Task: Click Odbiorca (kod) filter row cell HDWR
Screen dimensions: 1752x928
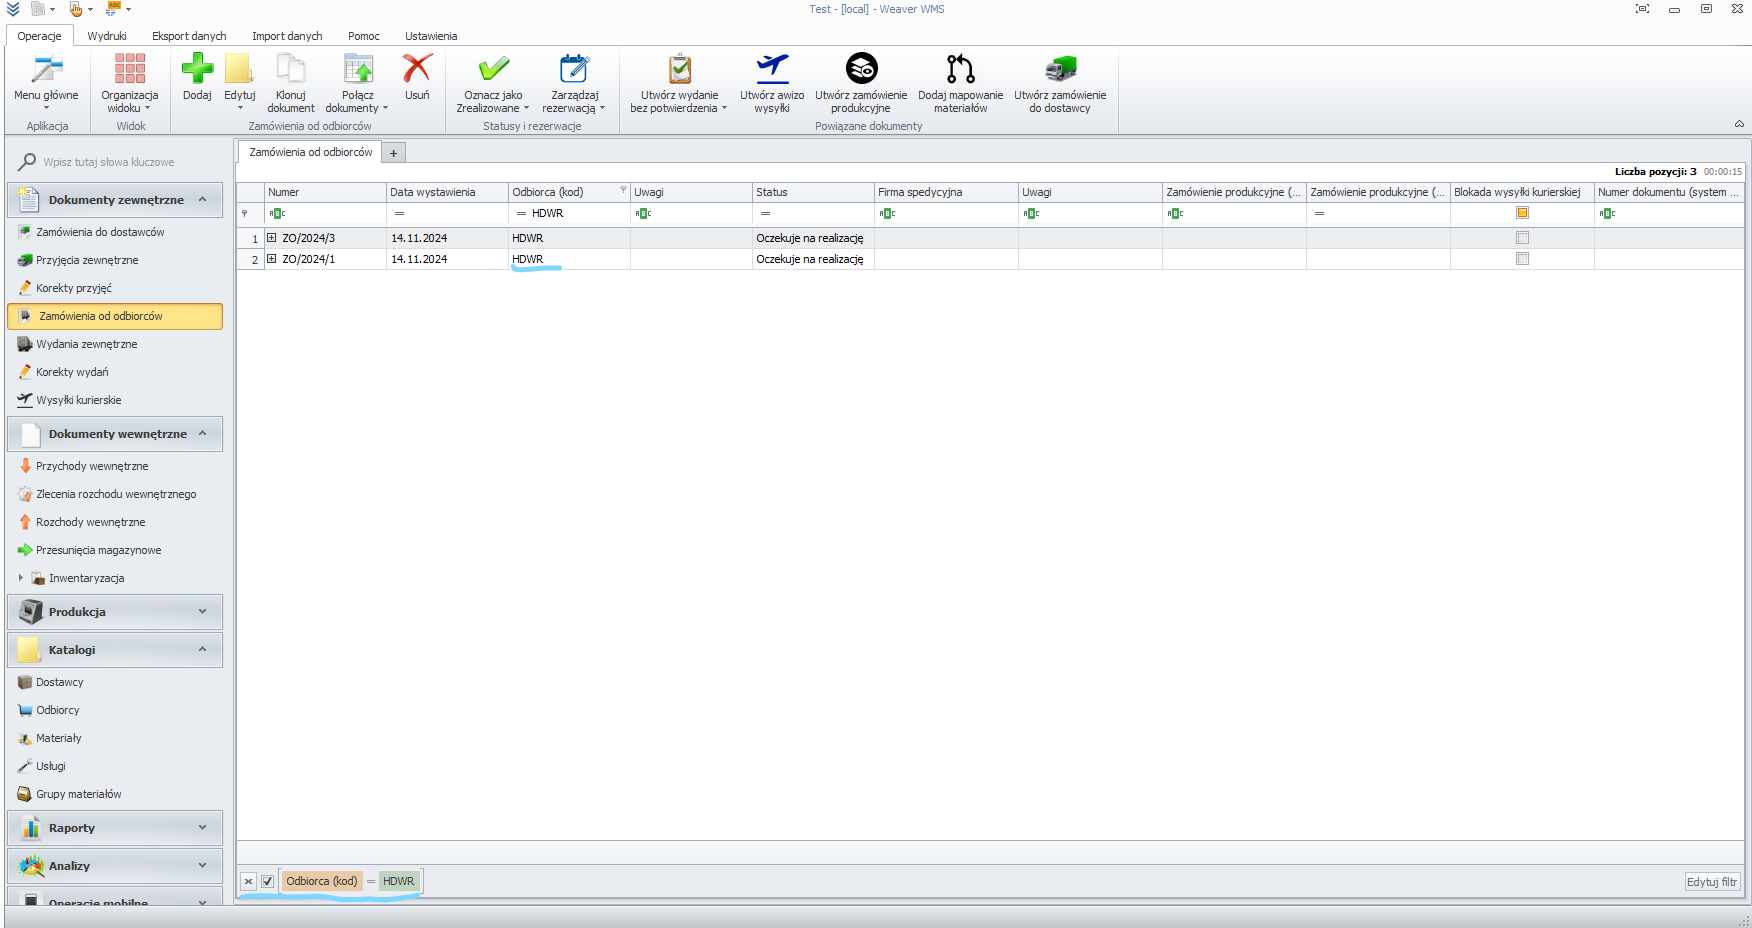Action: pos(569,213)
